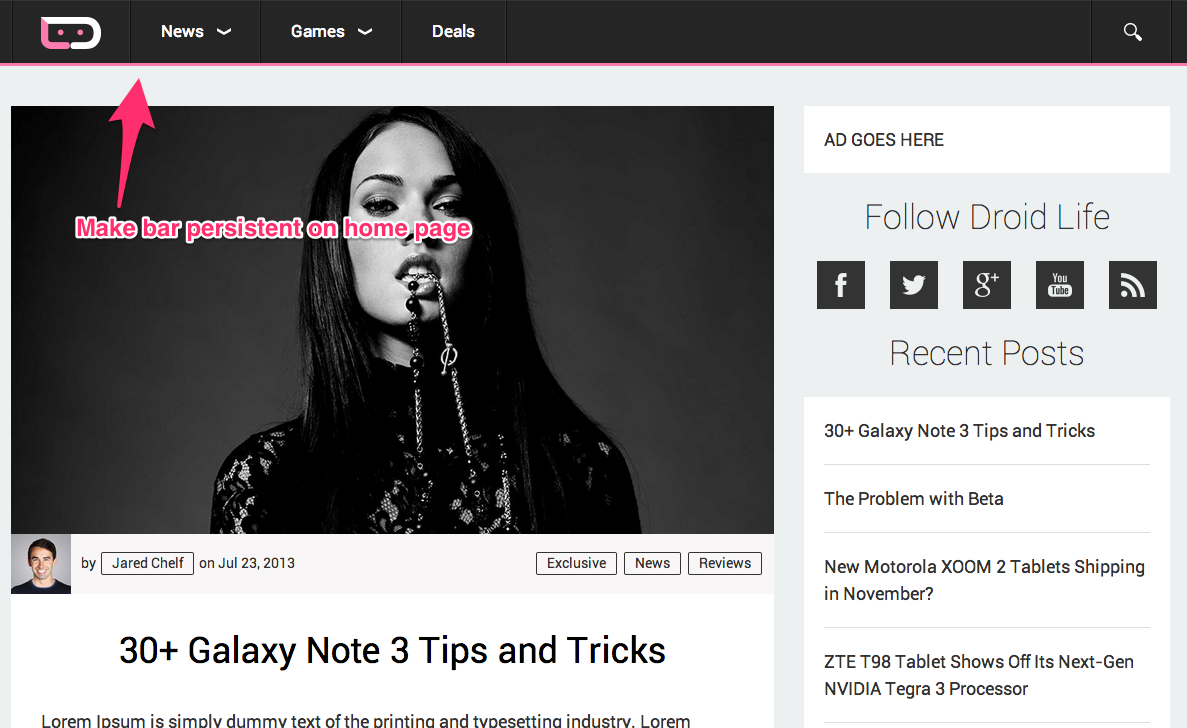Open the YouTube social icon
Screen dimensions: 1187x728
(1060, 285)
